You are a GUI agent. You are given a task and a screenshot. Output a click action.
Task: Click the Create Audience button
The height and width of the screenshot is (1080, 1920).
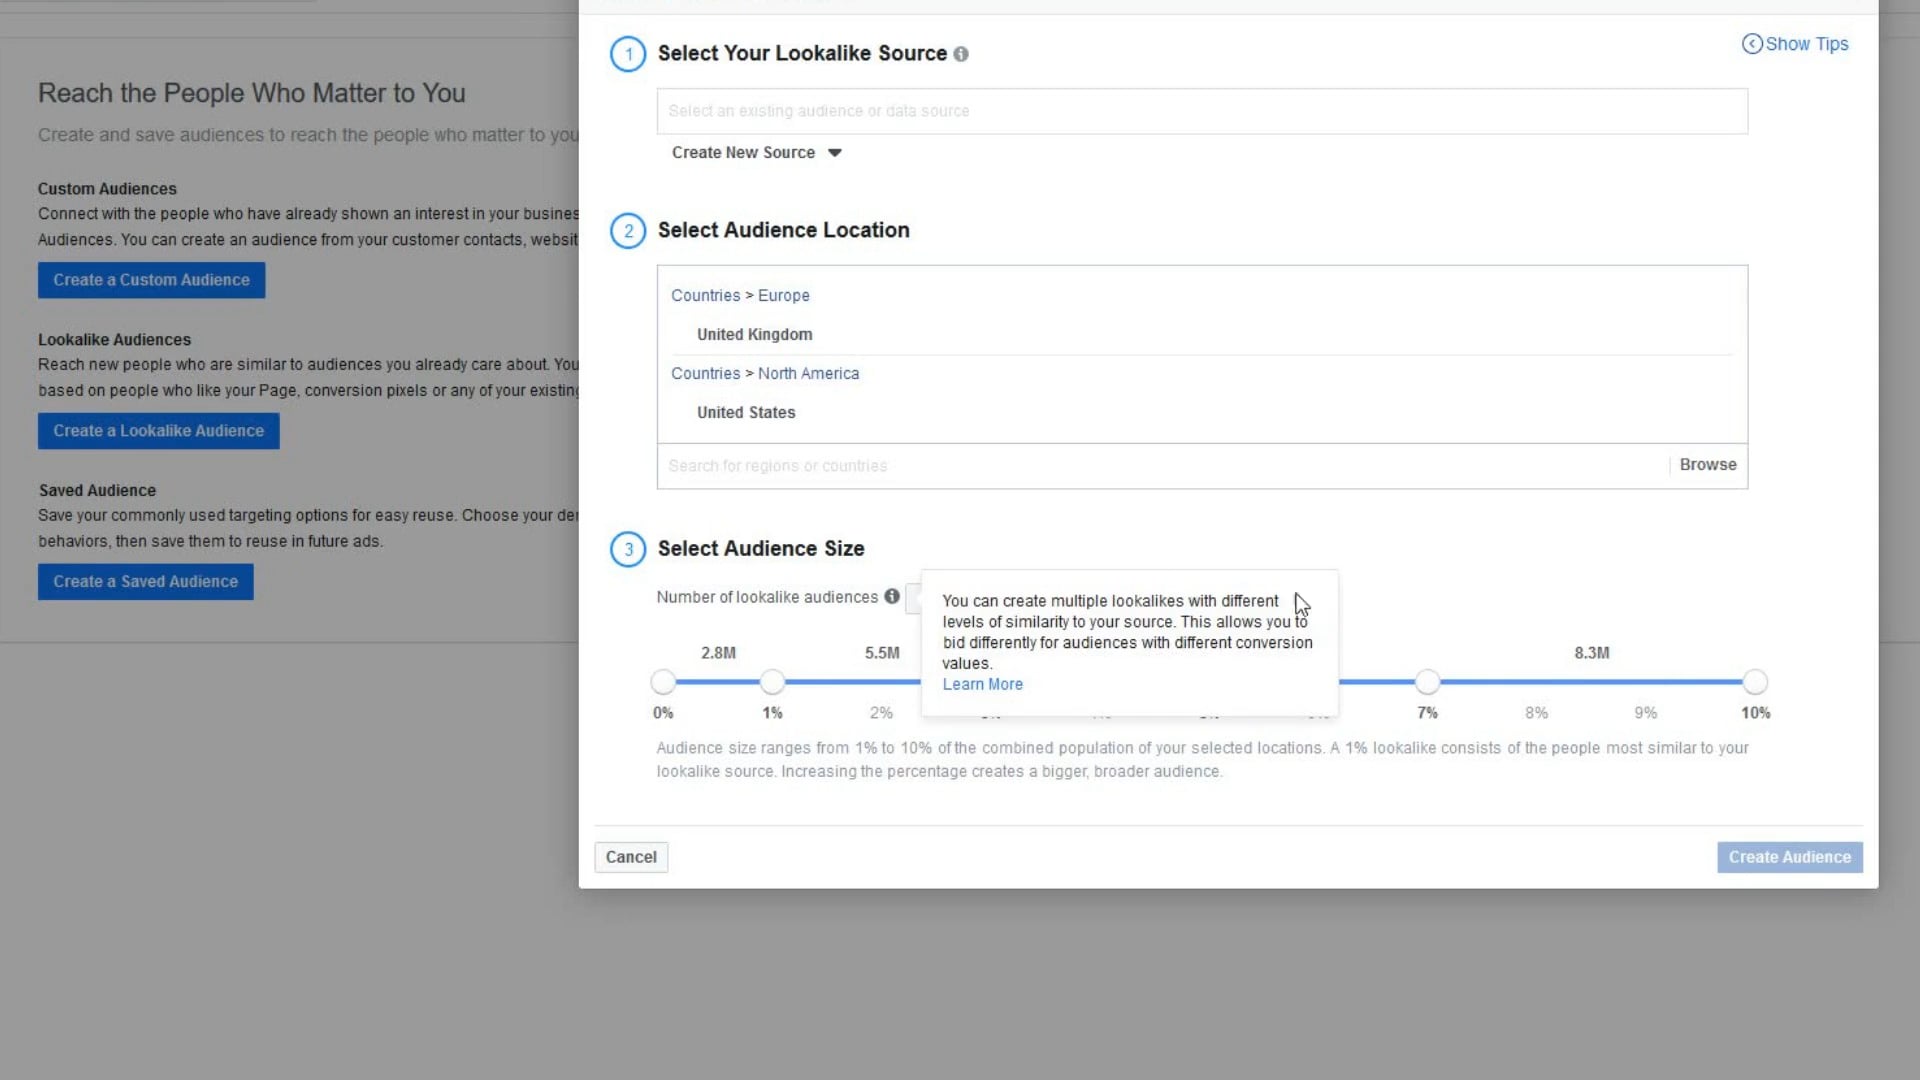tap(1790, 857)
